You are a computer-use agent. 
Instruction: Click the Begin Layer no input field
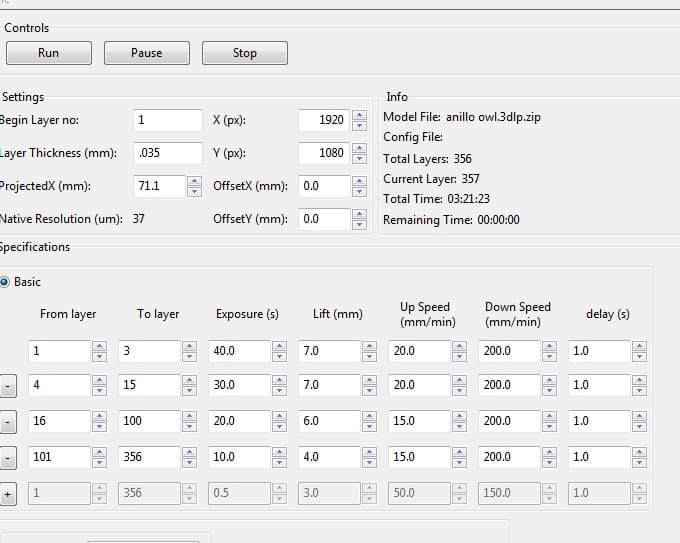(x=167, y=120)
